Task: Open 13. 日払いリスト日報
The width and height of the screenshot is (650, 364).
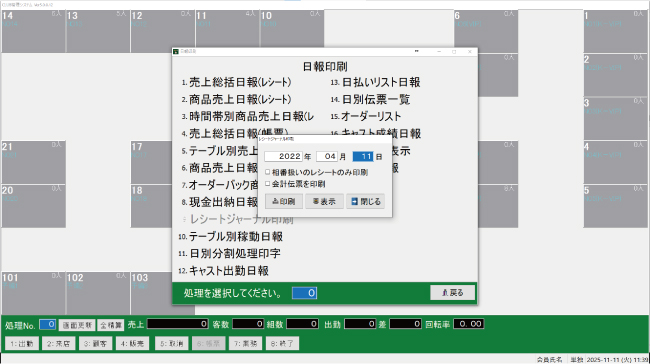Action: point(375,82)
